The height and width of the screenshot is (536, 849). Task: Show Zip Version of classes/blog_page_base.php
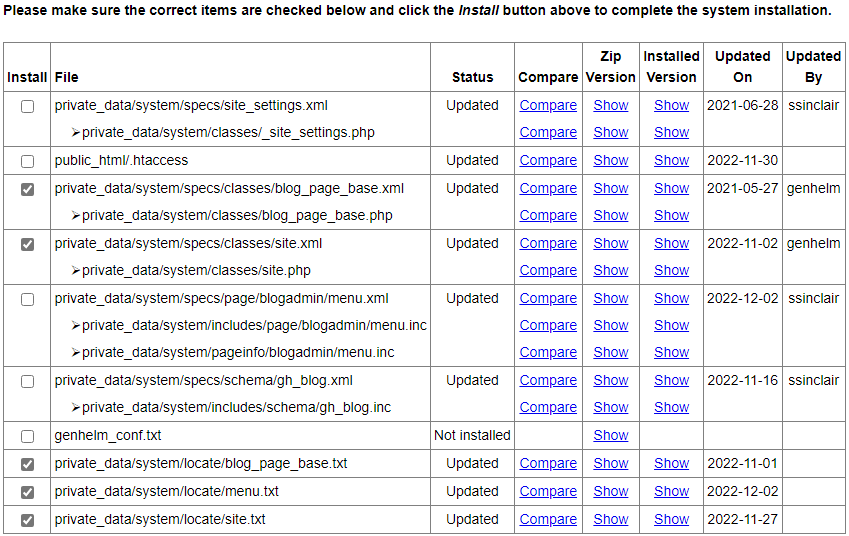tap(610, 215)
